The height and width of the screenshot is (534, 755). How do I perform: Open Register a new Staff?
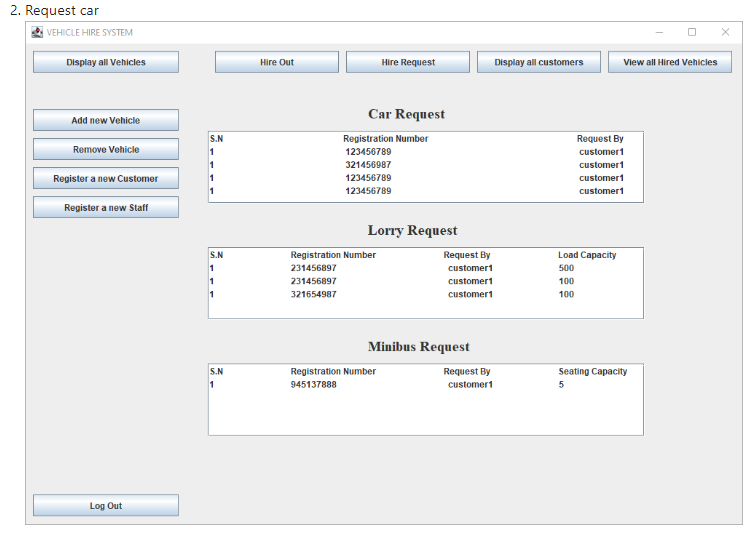point(106,208)
